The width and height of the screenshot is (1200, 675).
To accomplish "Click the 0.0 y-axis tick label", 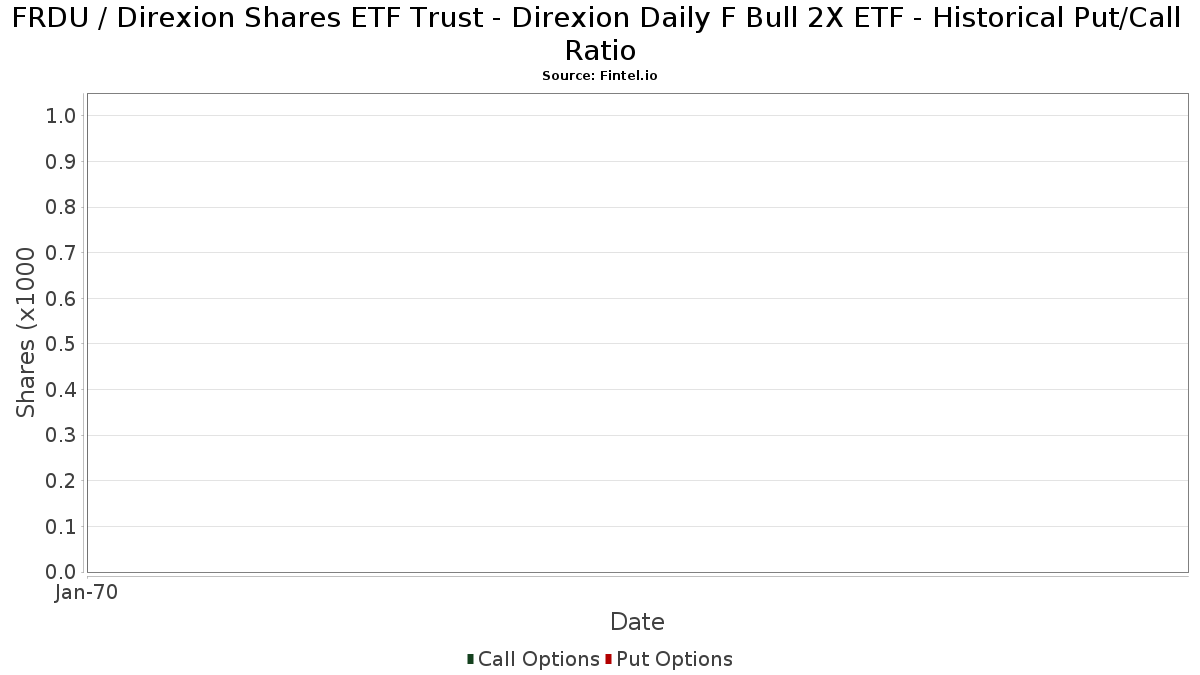I will coord(61,572).
